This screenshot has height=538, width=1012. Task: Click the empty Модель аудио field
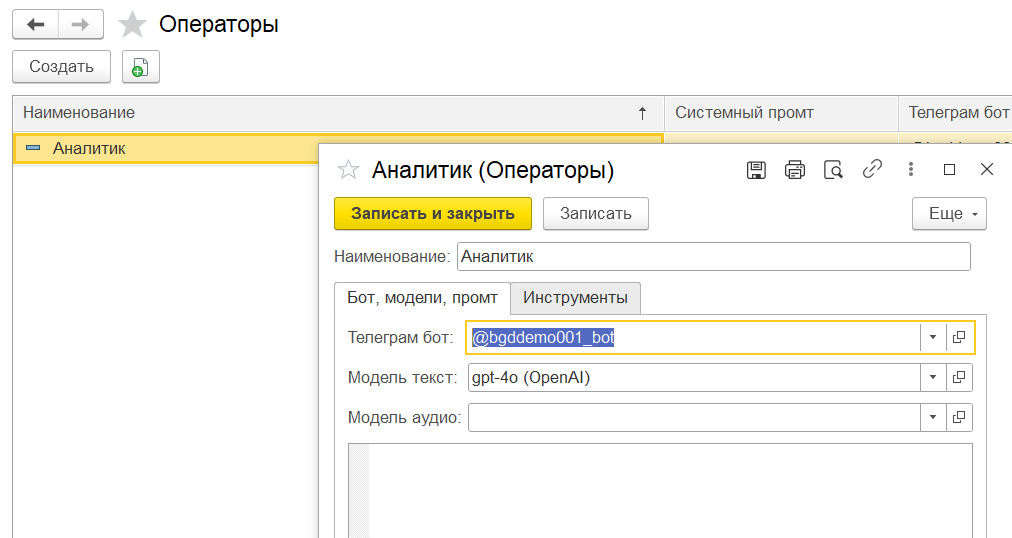[694, 417]
